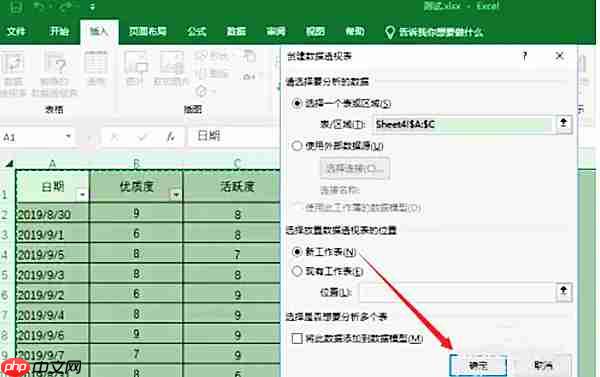Click the Undo arrow in quick access toolbar
This screenshot has width=600, height=377.
coord(39,7)
